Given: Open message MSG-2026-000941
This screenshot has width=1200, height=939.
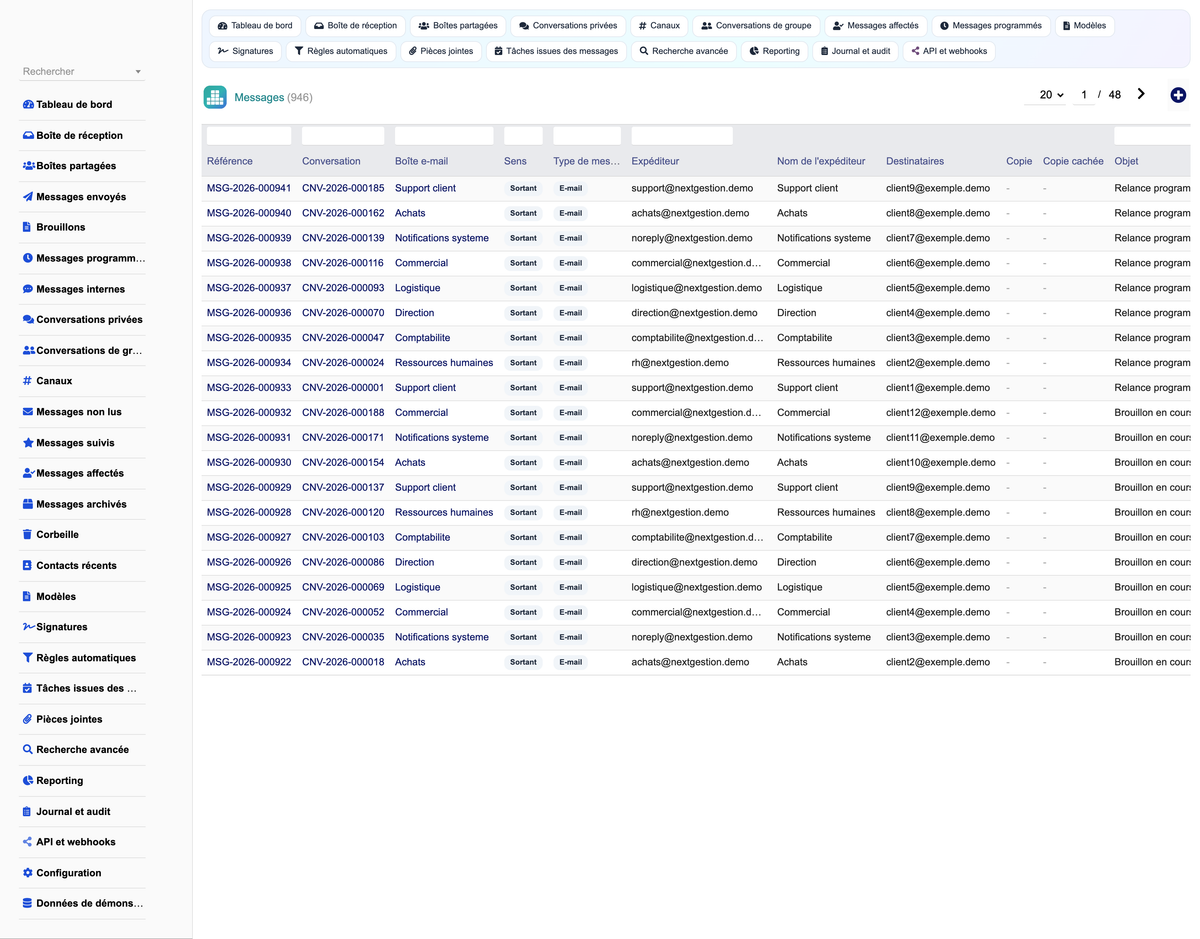Looking at the screenshot, I should pyautogui.click(x=249, y=188).
